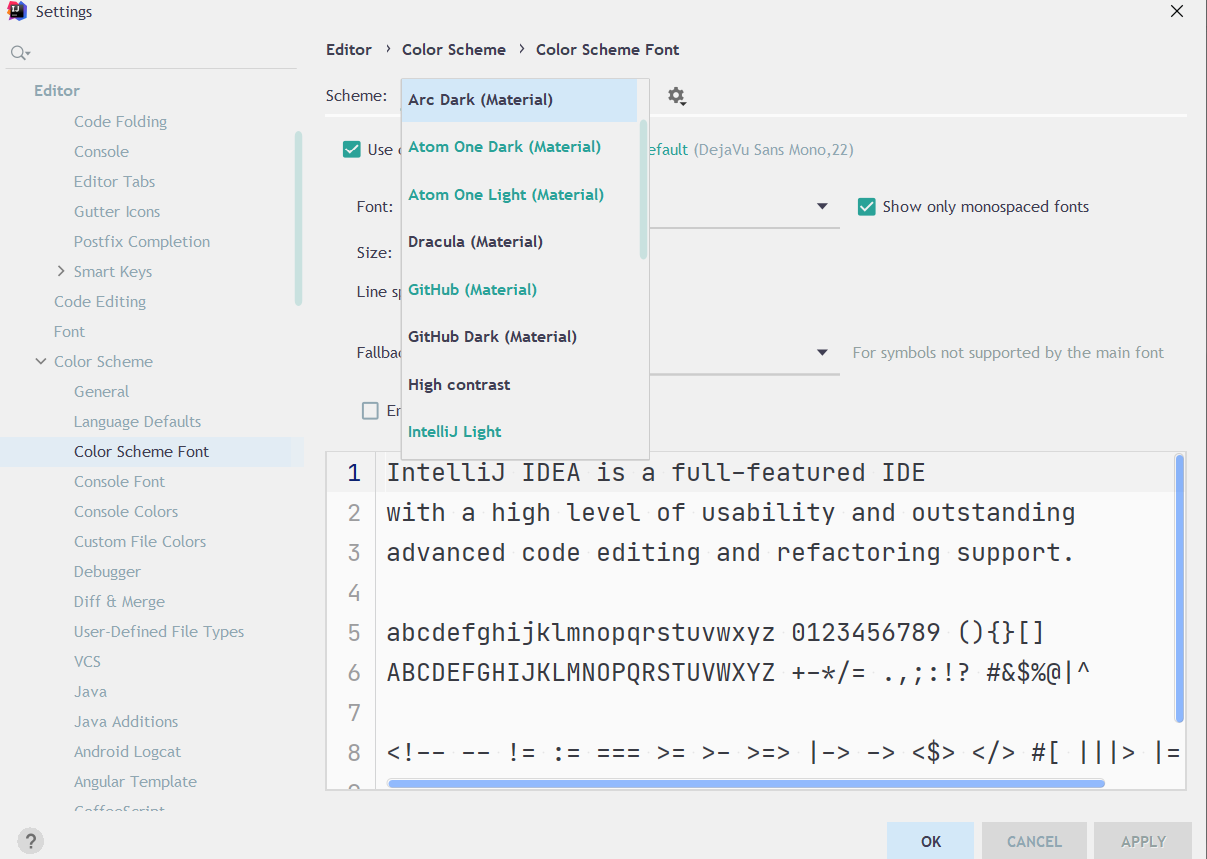This screenshot has height=859, width=1207.
Task: Open Gutter Icons settings
Action: point(117,212)
